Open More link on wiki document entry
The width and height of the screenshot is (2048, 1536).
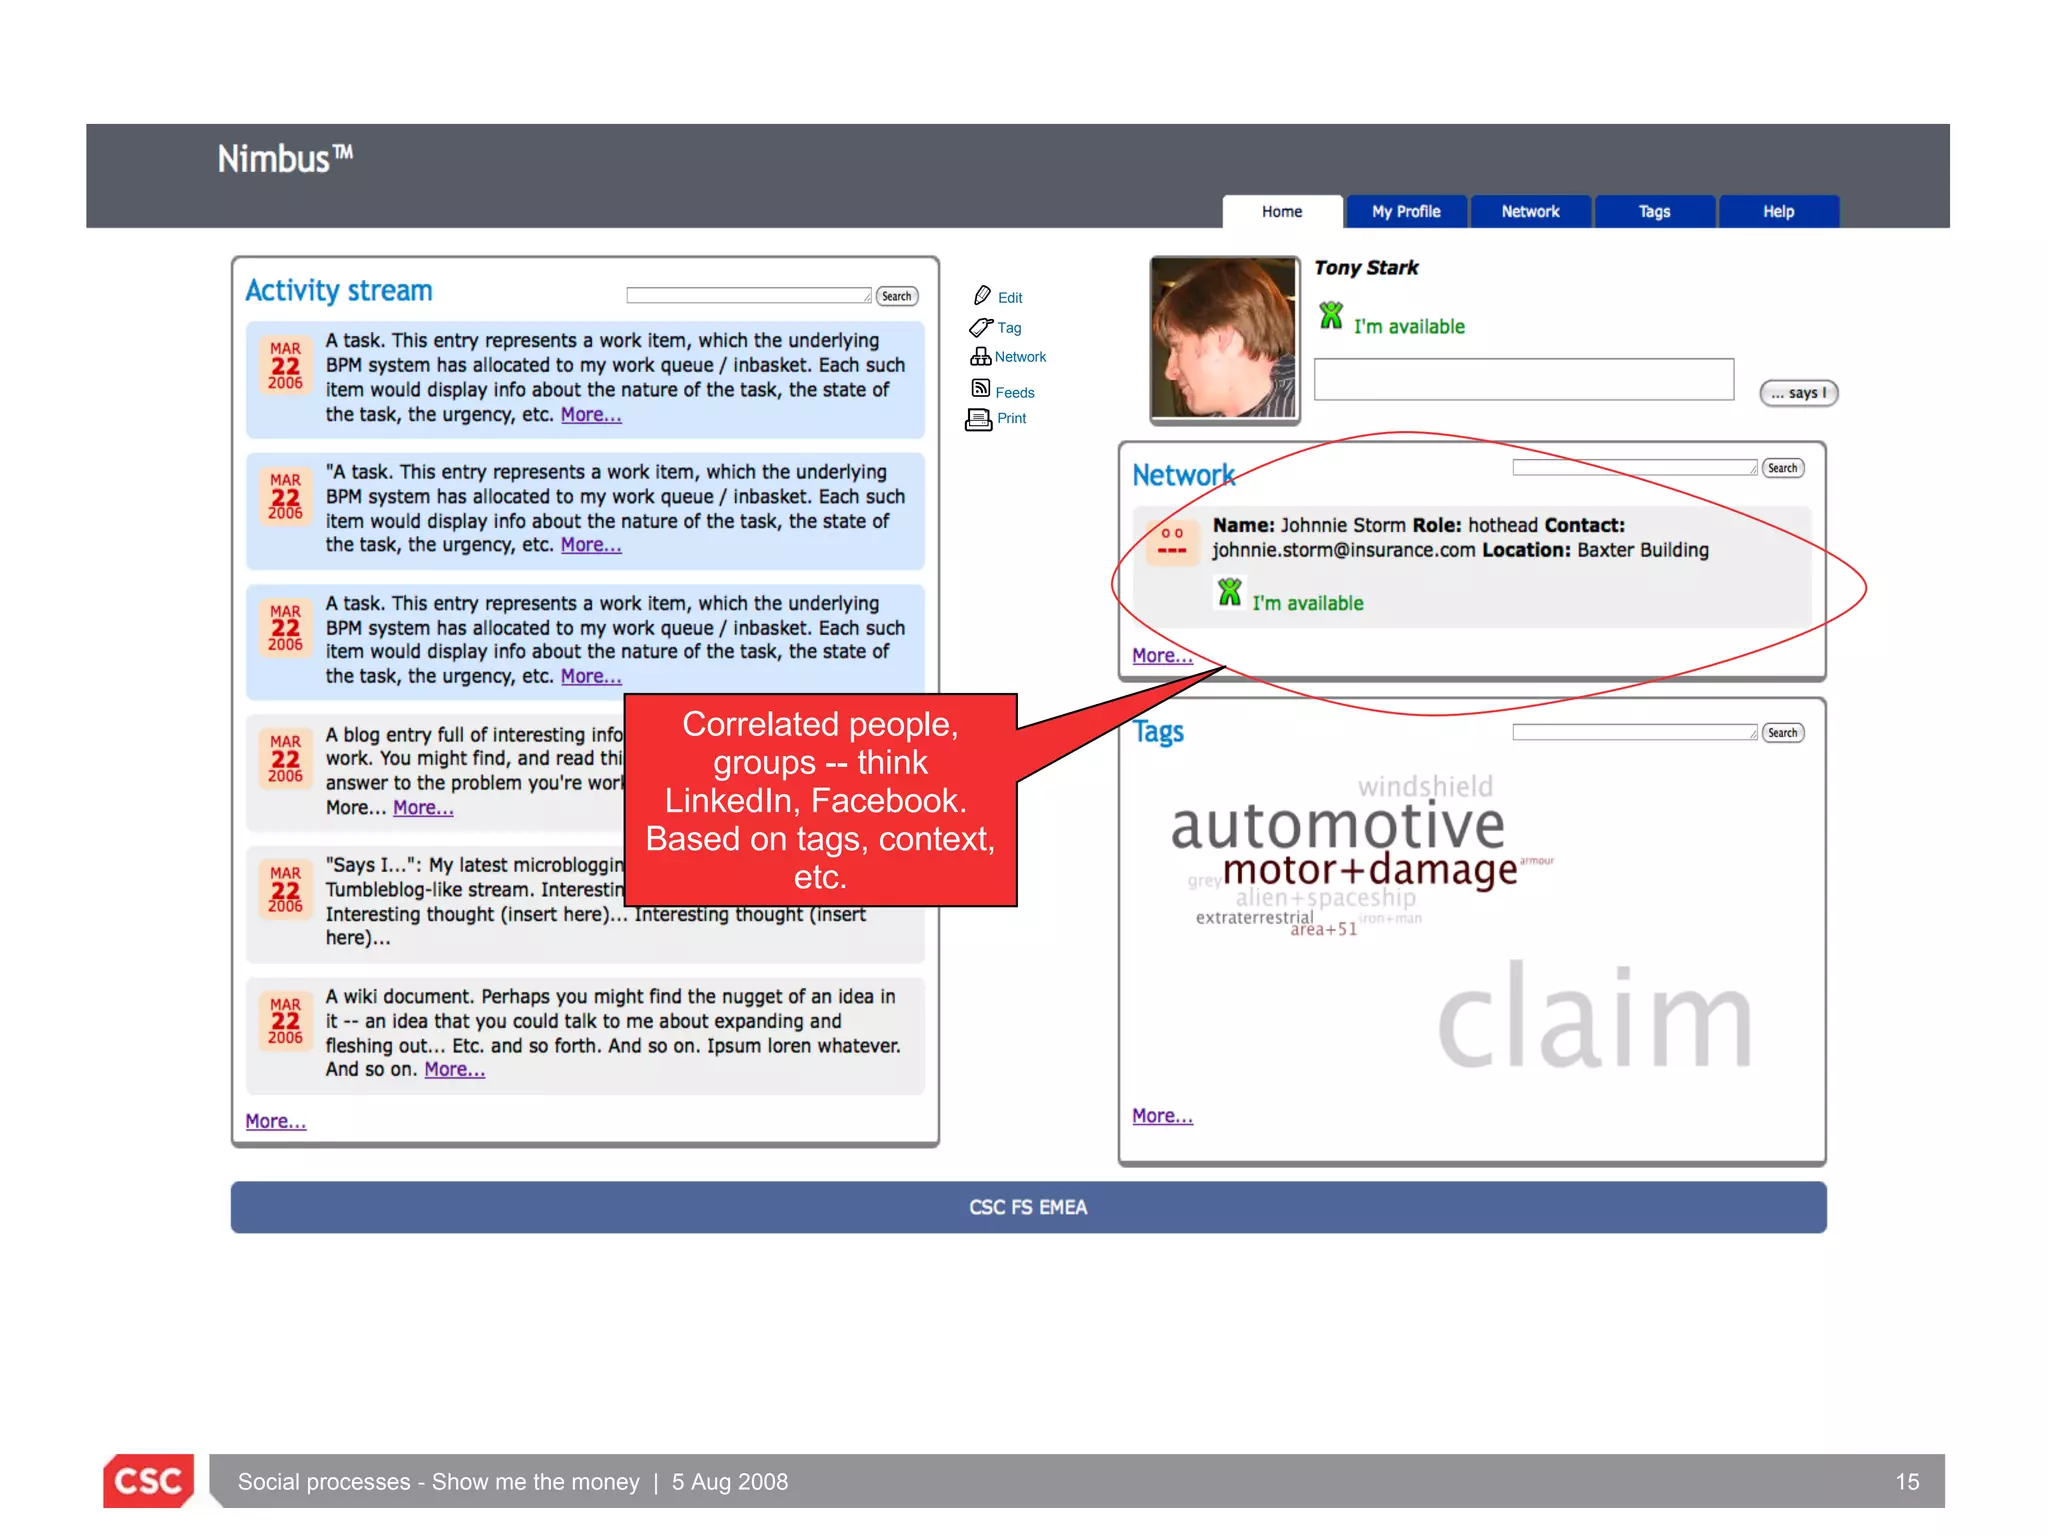pyautogui.click(x=454, y=1069)
